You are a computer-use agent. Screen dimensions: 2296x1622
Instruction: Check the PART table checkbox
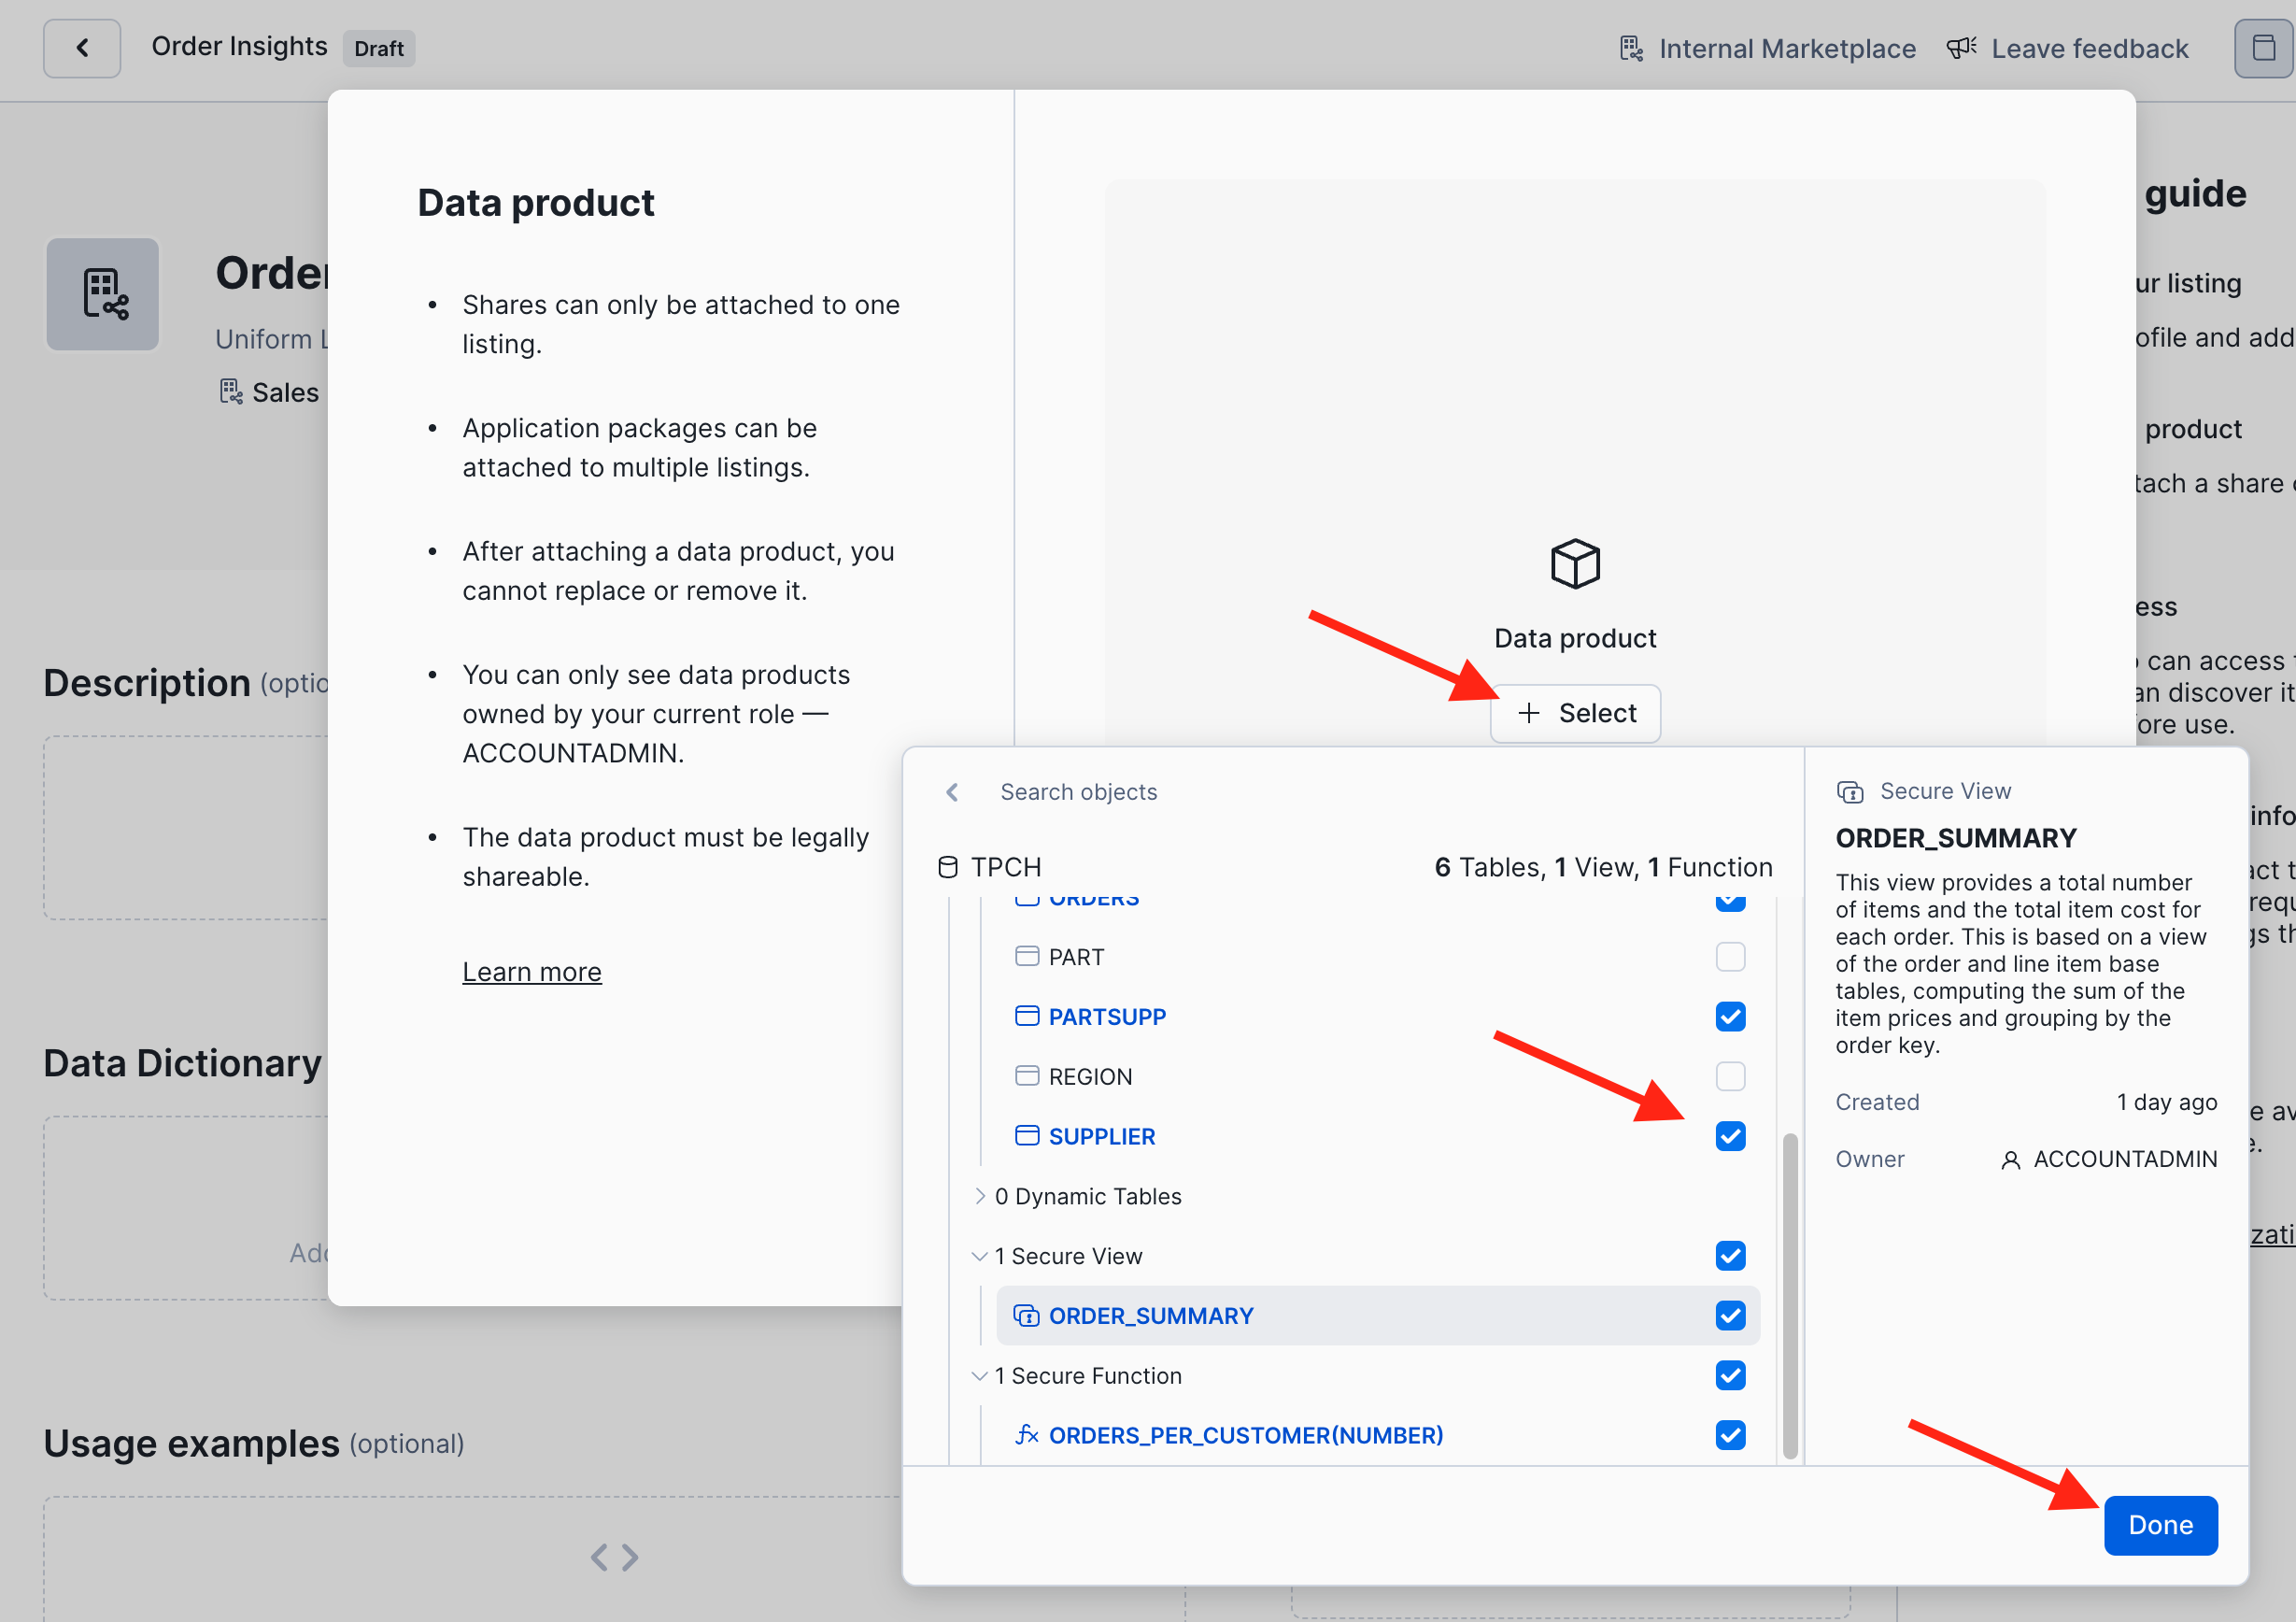[x=1730, y=957]
